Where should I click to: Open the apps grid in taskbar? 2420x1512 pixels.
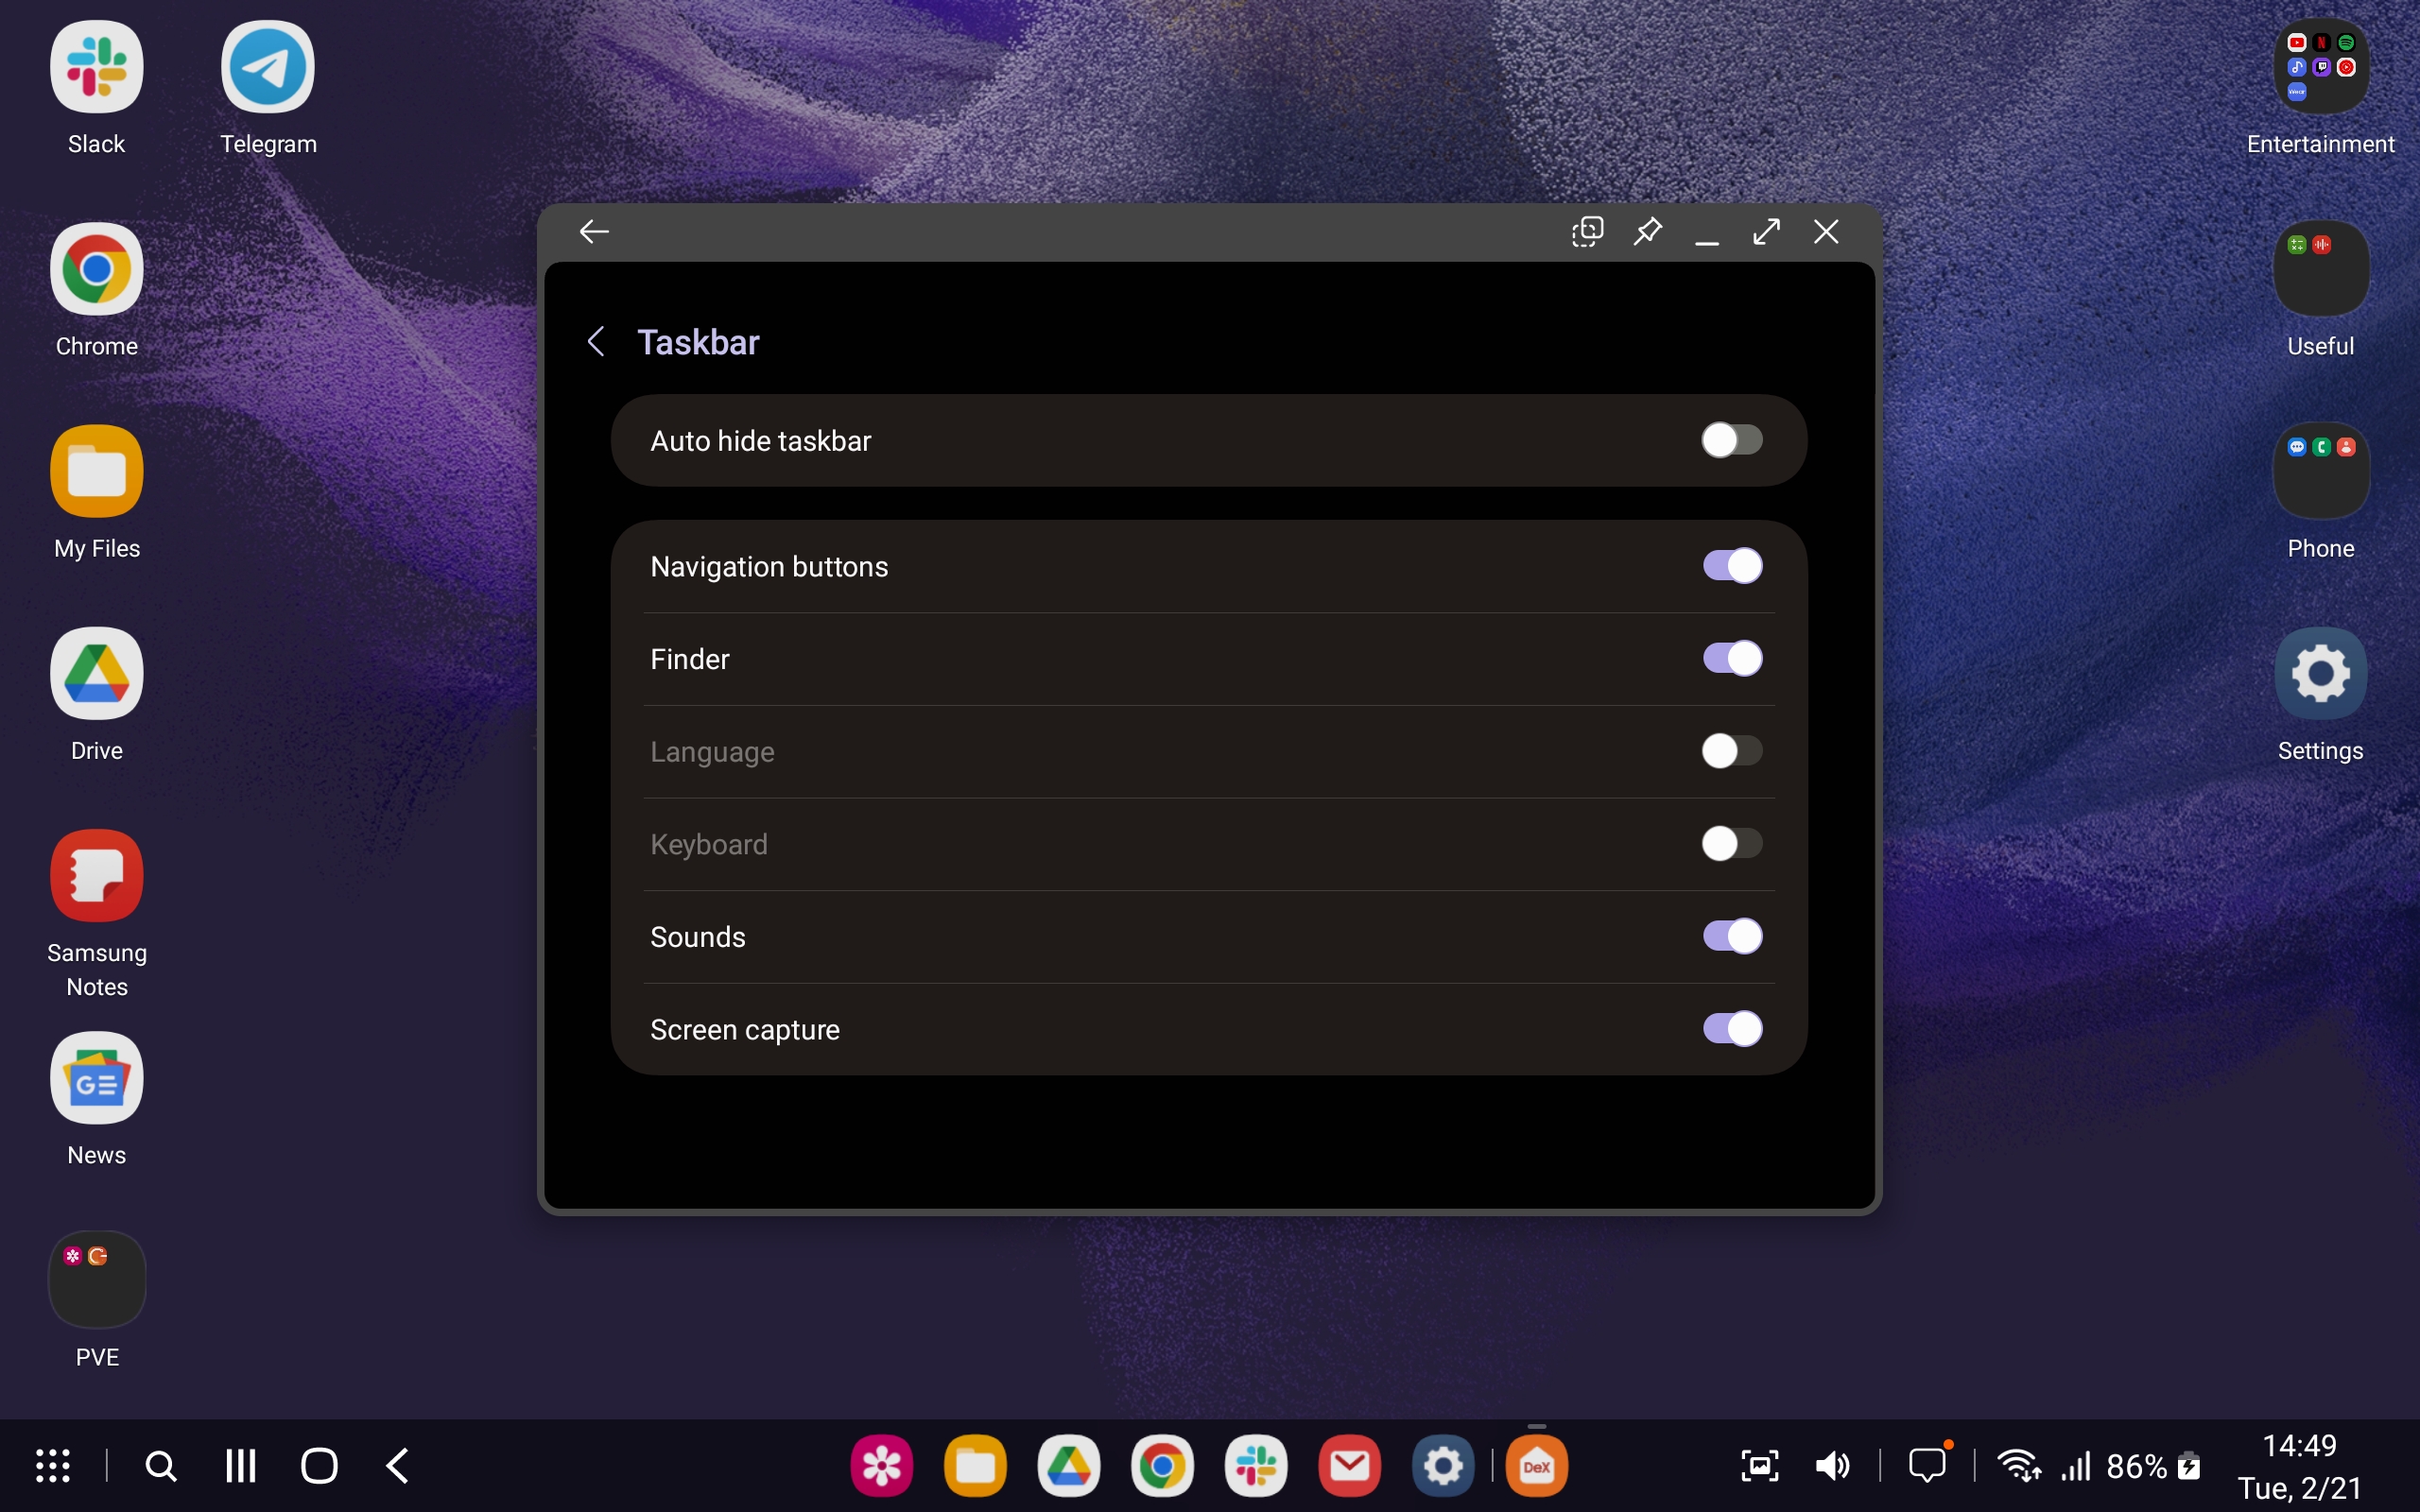[x=53, y=1466]
